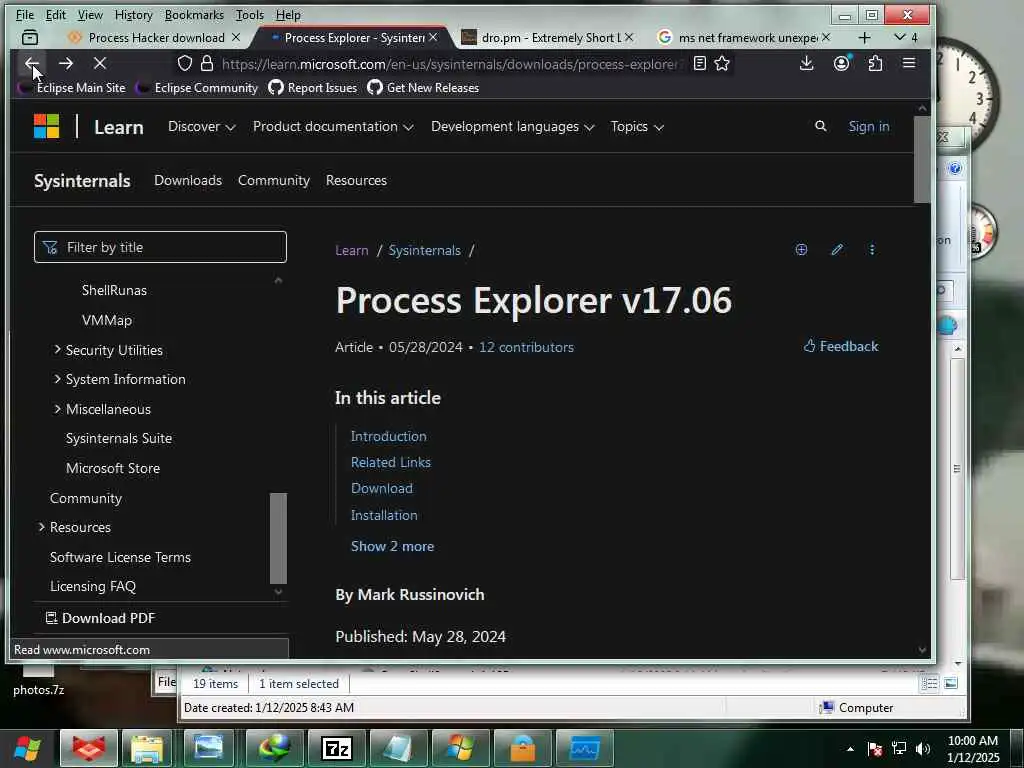Open the more actions three-dot menu
This screenshot has width=1024, height=768.
(x=872, y=249)
